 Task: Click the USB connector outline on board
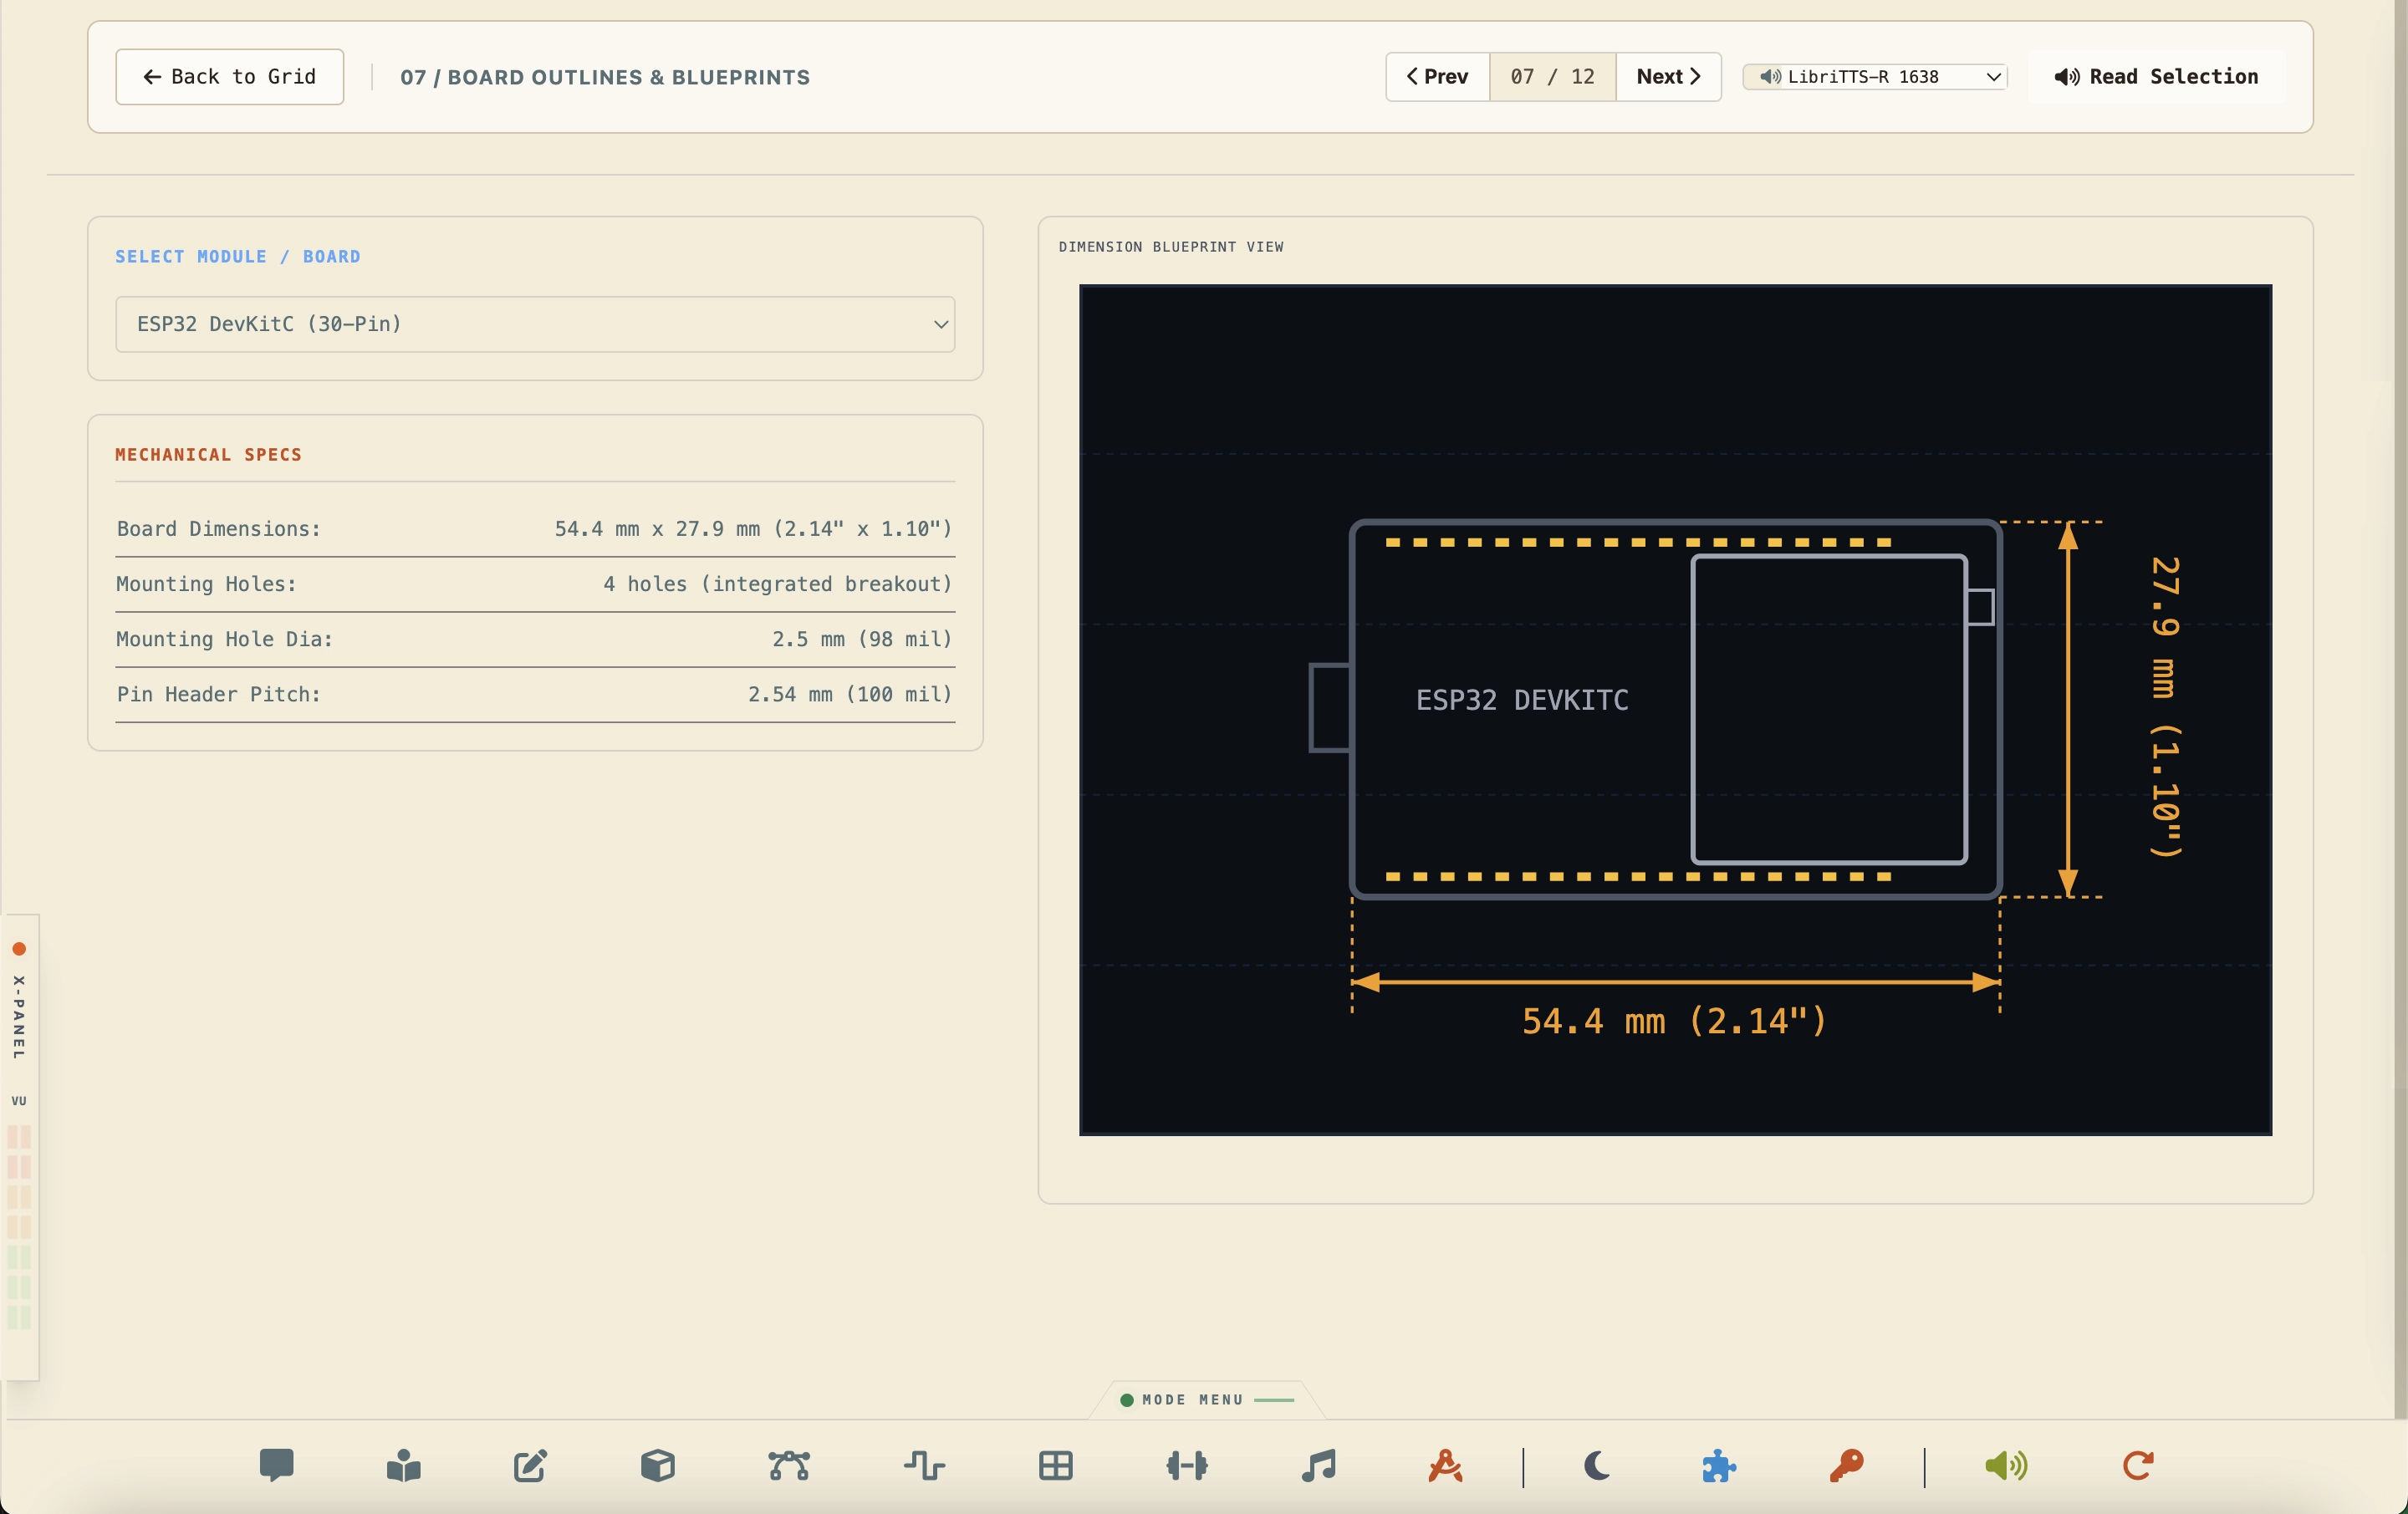[1330, 707]
